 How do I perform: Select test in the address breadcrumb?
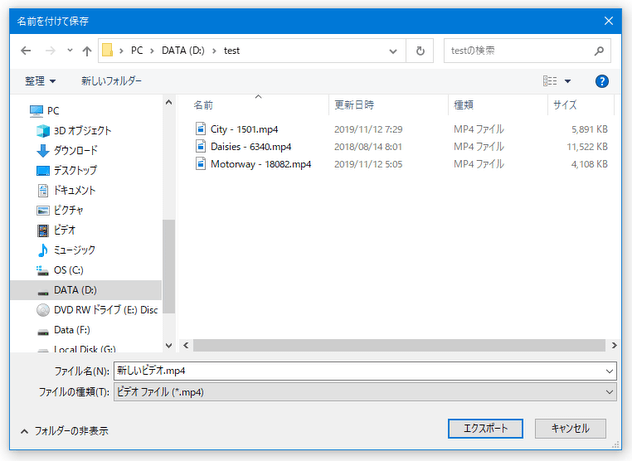point(231,50)
